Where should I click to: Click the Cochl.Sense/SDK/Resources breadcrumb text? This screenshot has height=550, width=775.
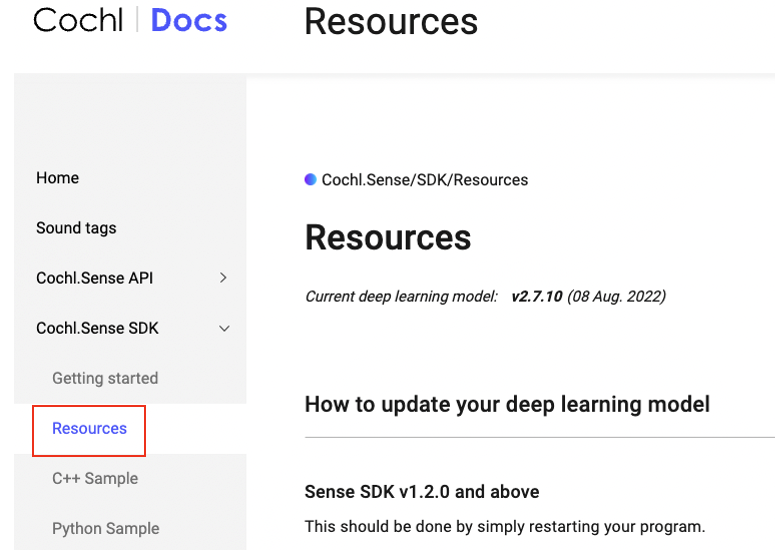[x=425, y=180]
